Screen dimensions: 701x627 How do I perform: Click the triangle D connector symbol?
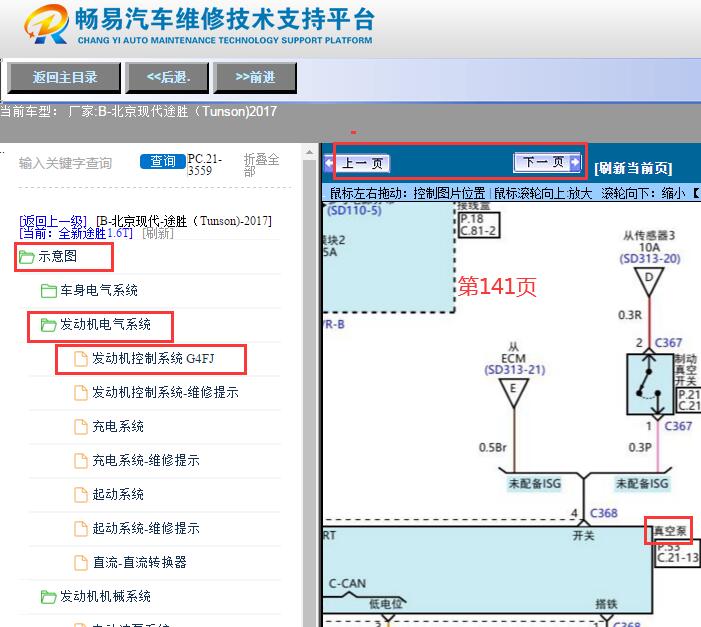click(x=649, y=280)
